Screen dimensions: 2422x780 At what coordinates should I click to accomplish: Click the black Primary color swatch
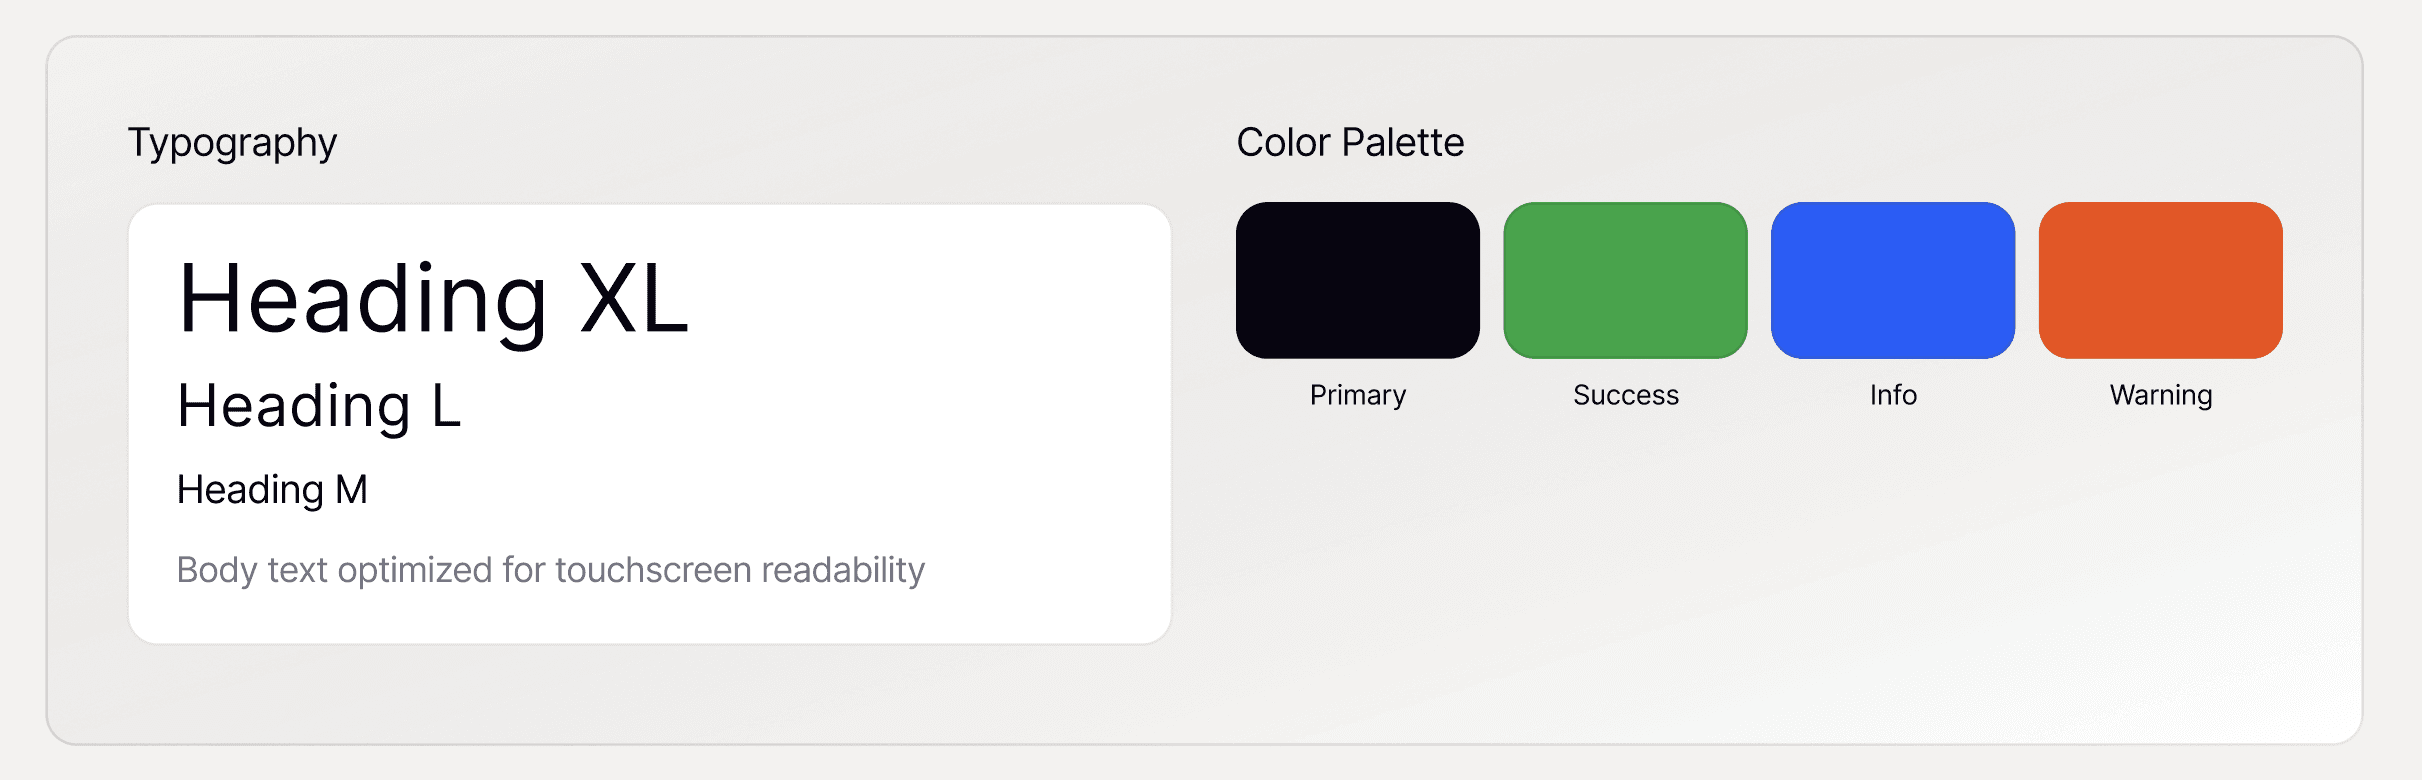click(x=1357, y=280)
